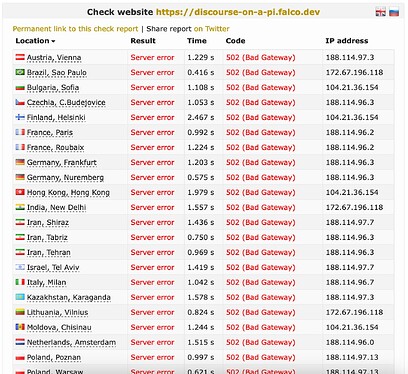Click the flag beside Germany, Frankfurt
This screenshot has width=408, height=374.
[20, 162]
